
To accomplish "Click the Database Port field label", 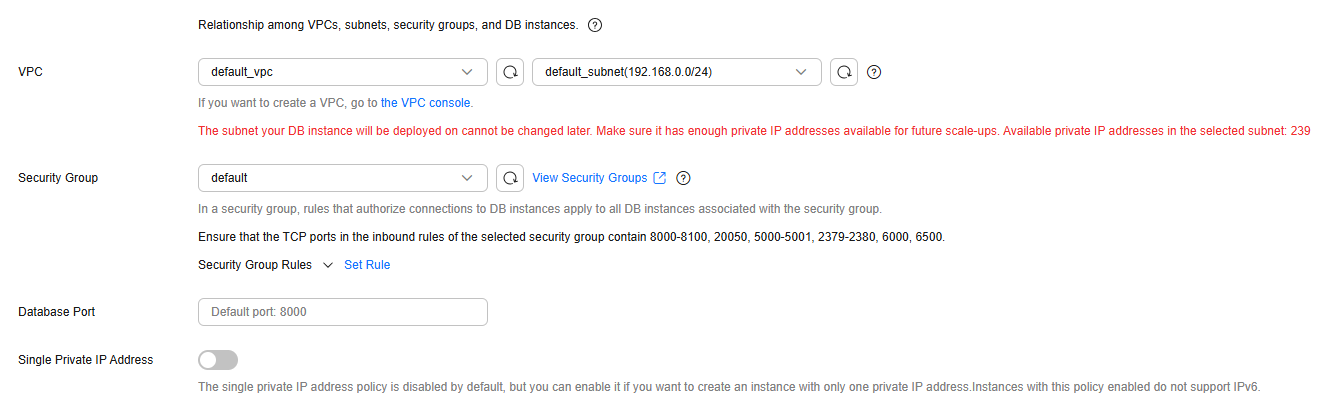I will pos(57,312).
